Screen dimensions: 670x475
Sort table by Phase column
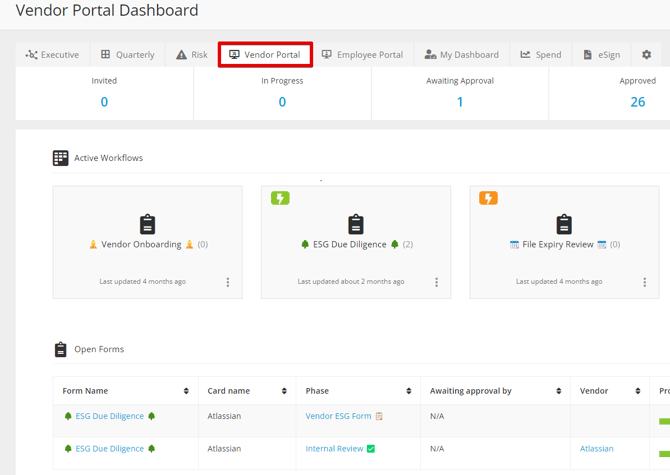coord(408,391)
